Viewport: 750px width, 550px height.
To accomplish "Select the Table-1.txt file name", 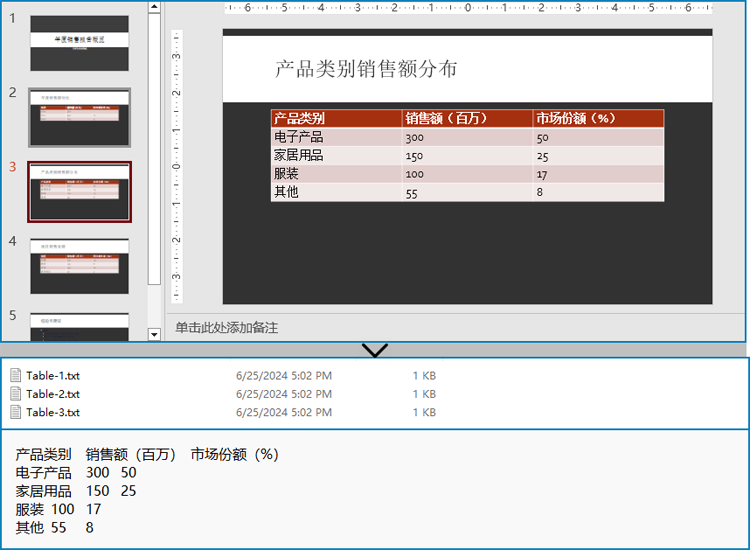I will pyautogui.click(x=53, y=375).
